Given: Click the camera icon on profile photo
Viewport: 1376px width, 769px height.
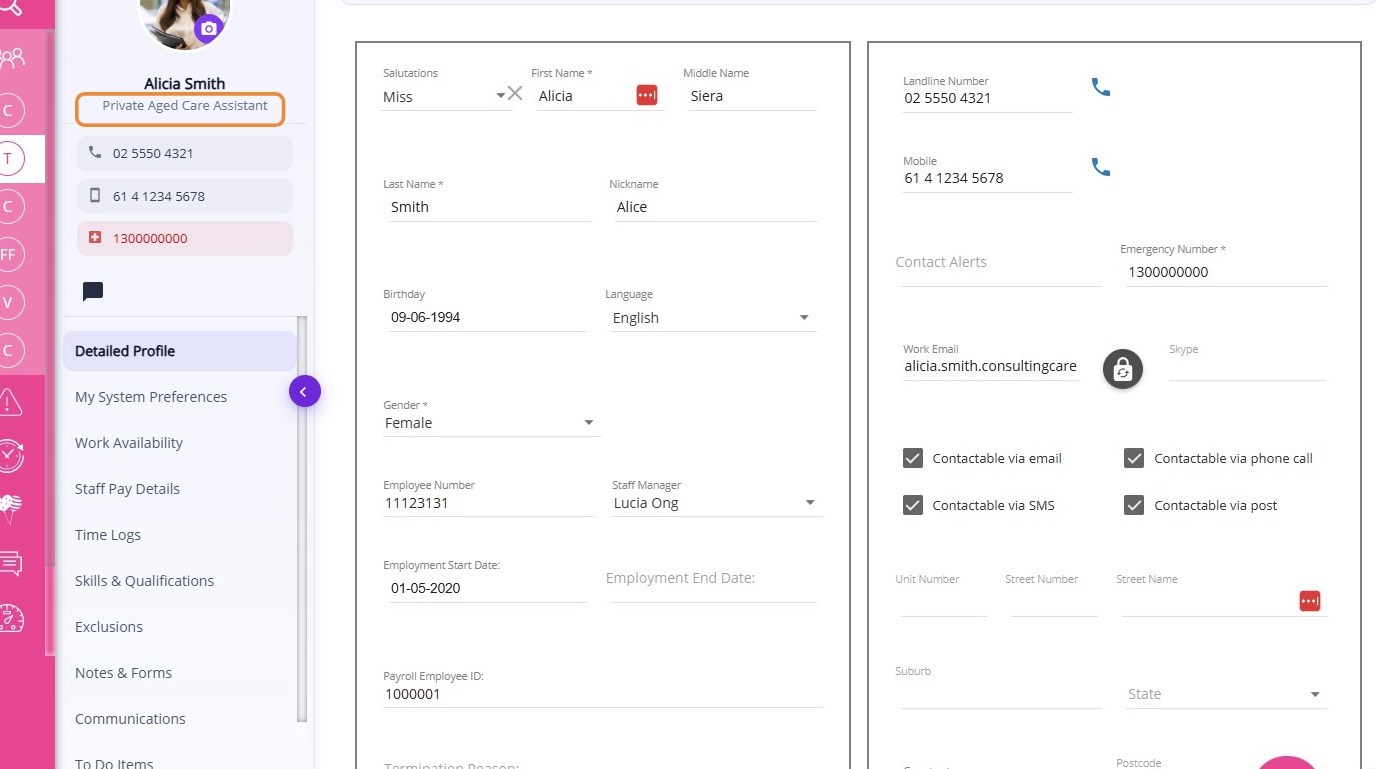Looking at the screenshot, I should (208, 29).
